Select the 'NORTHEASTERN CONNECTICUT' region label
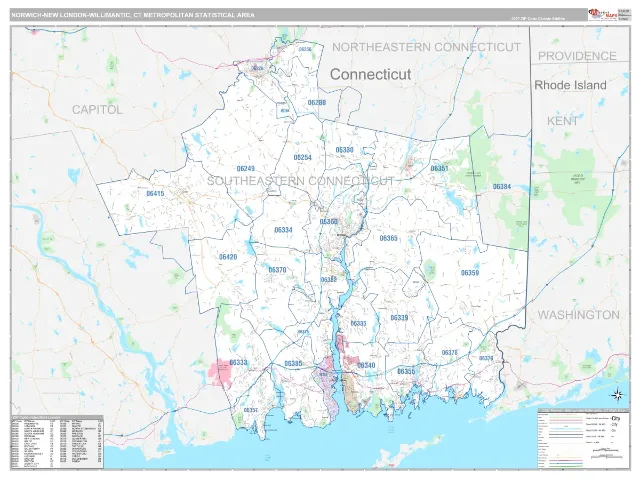This screenshot has height=480, width=640. 426,47
